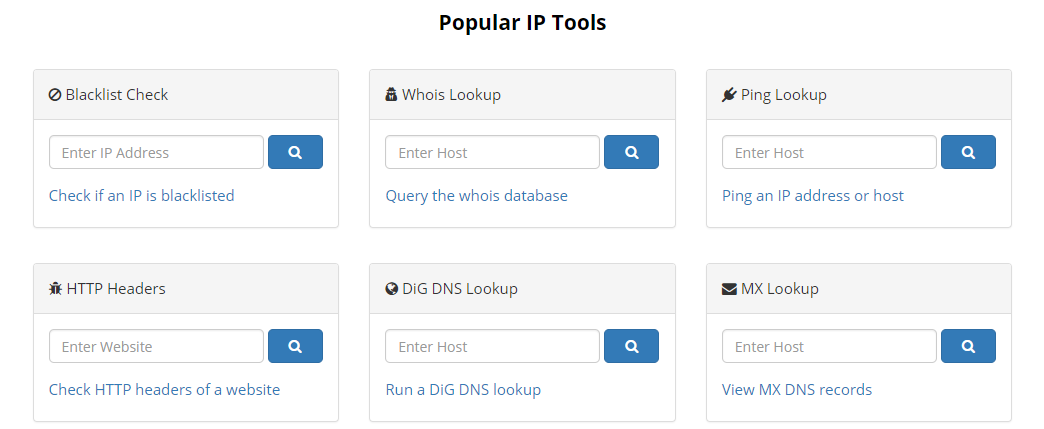Click the DiG DNS Lookup globe icon

coord(392,288)
